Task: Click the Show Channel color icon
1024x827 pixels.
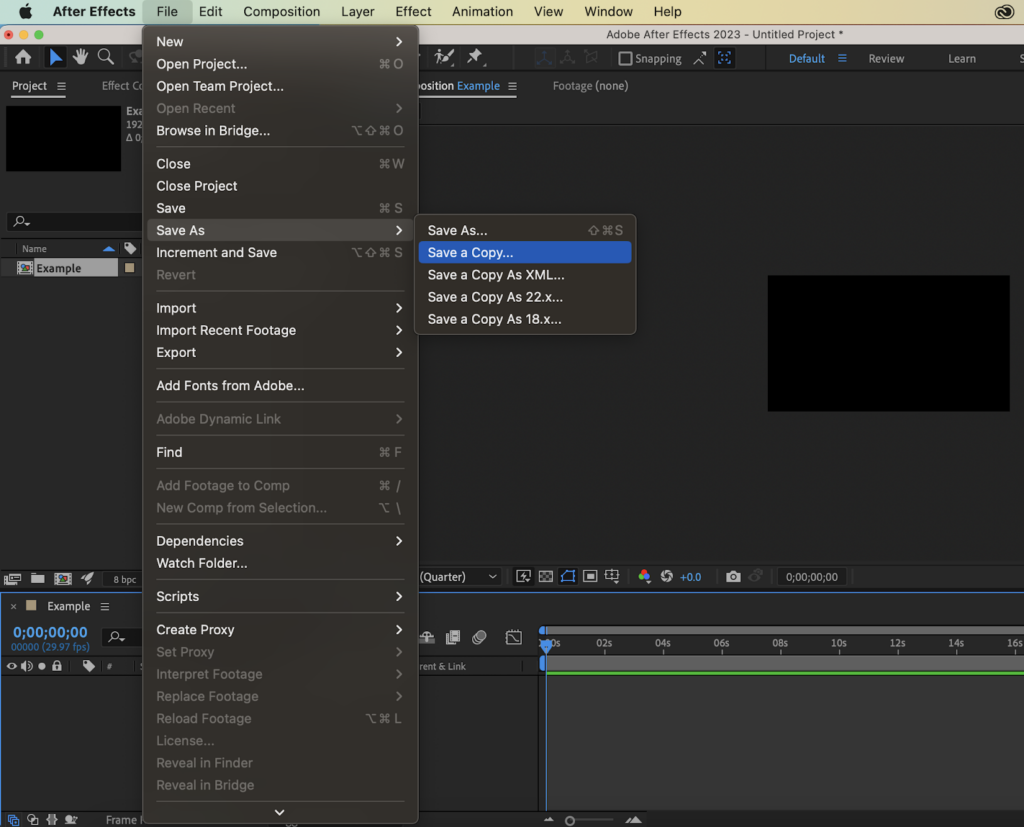Action: (x=644, y=576)
